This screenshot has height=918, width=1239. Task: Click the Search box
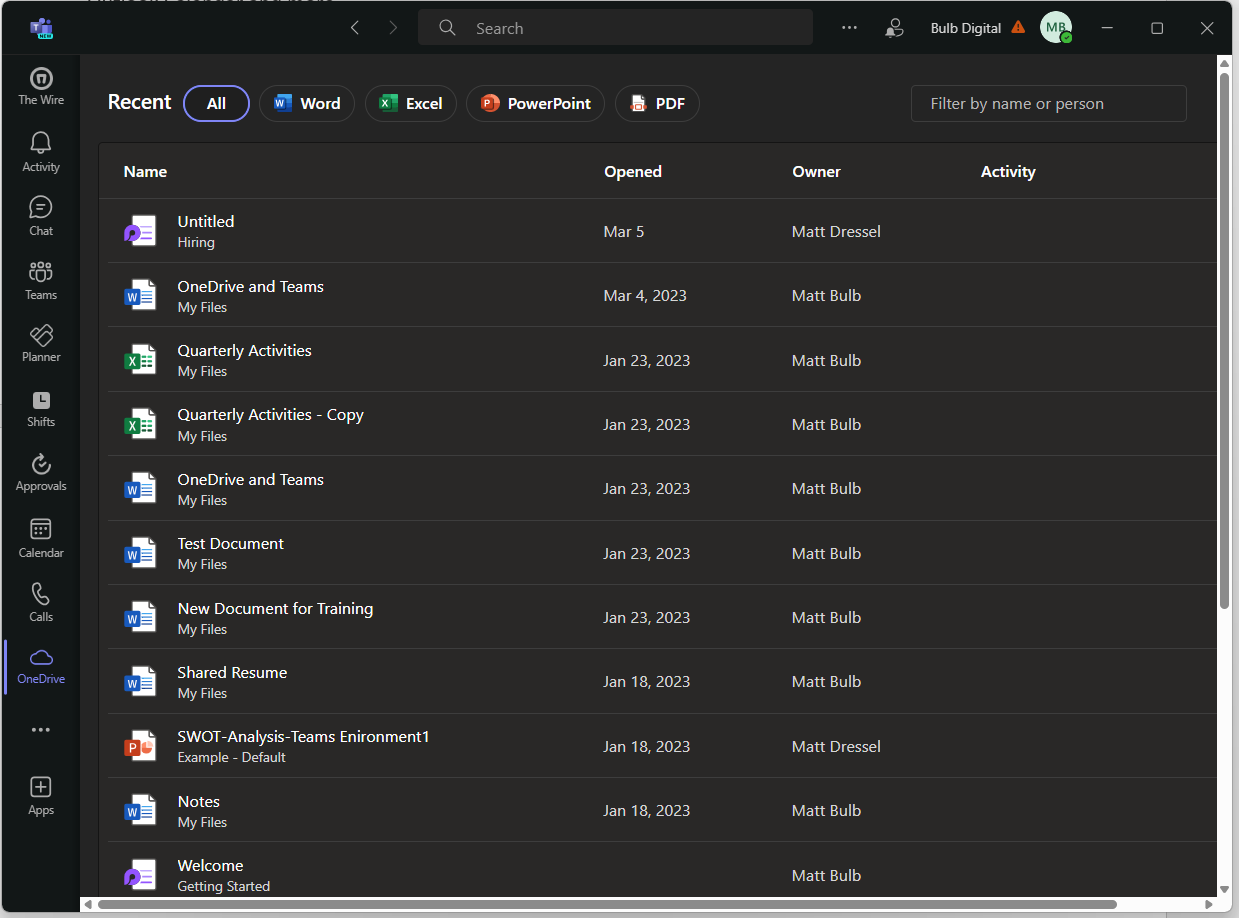click(615, 28)
